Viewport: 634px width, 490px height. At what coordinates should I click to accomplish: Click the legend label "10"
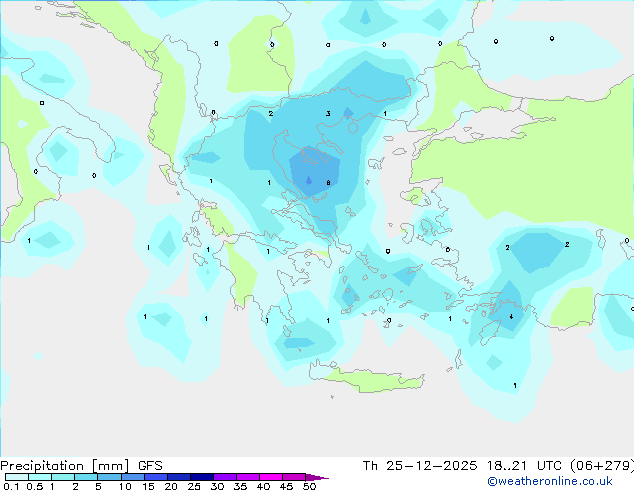pyautogui.click(x=125, y=486)
